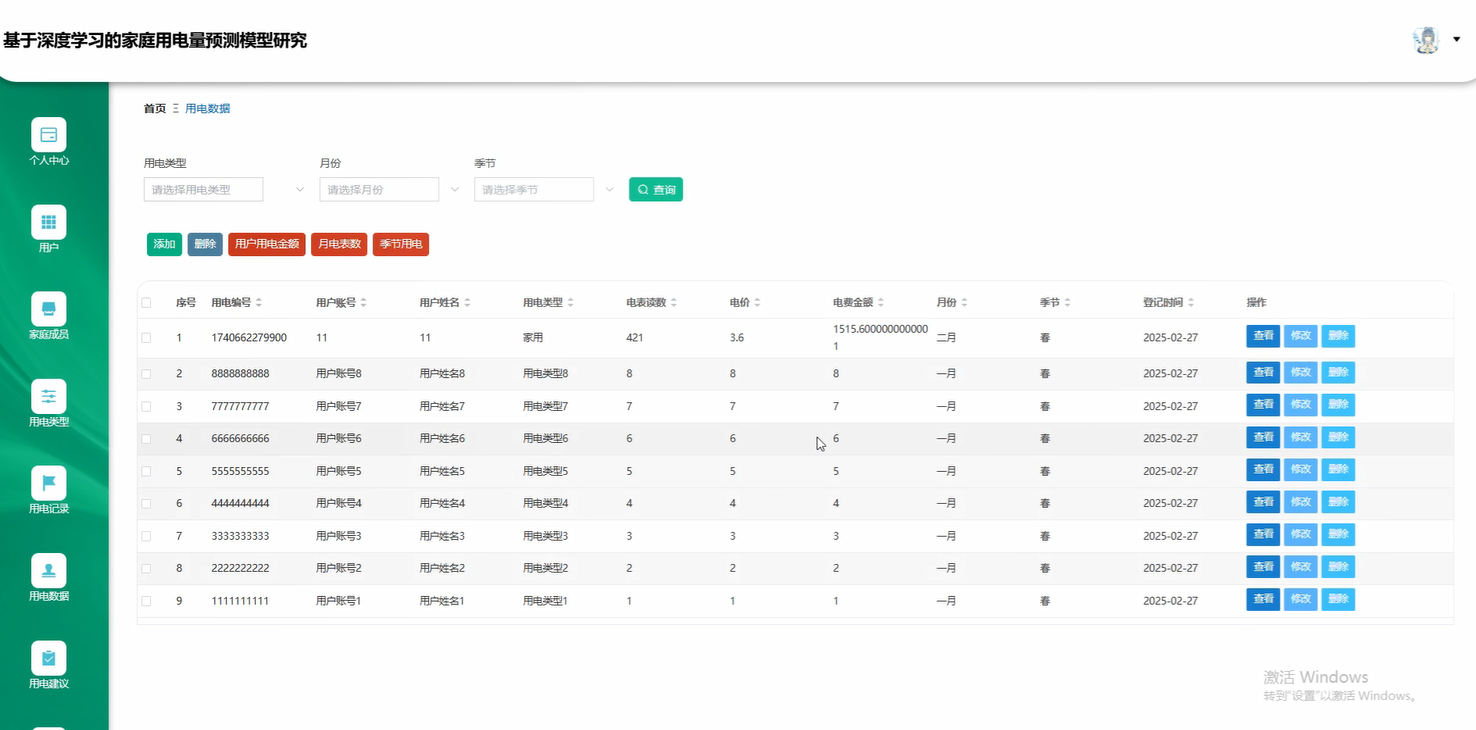Open 月电表数 chart button

coord(339,244)
